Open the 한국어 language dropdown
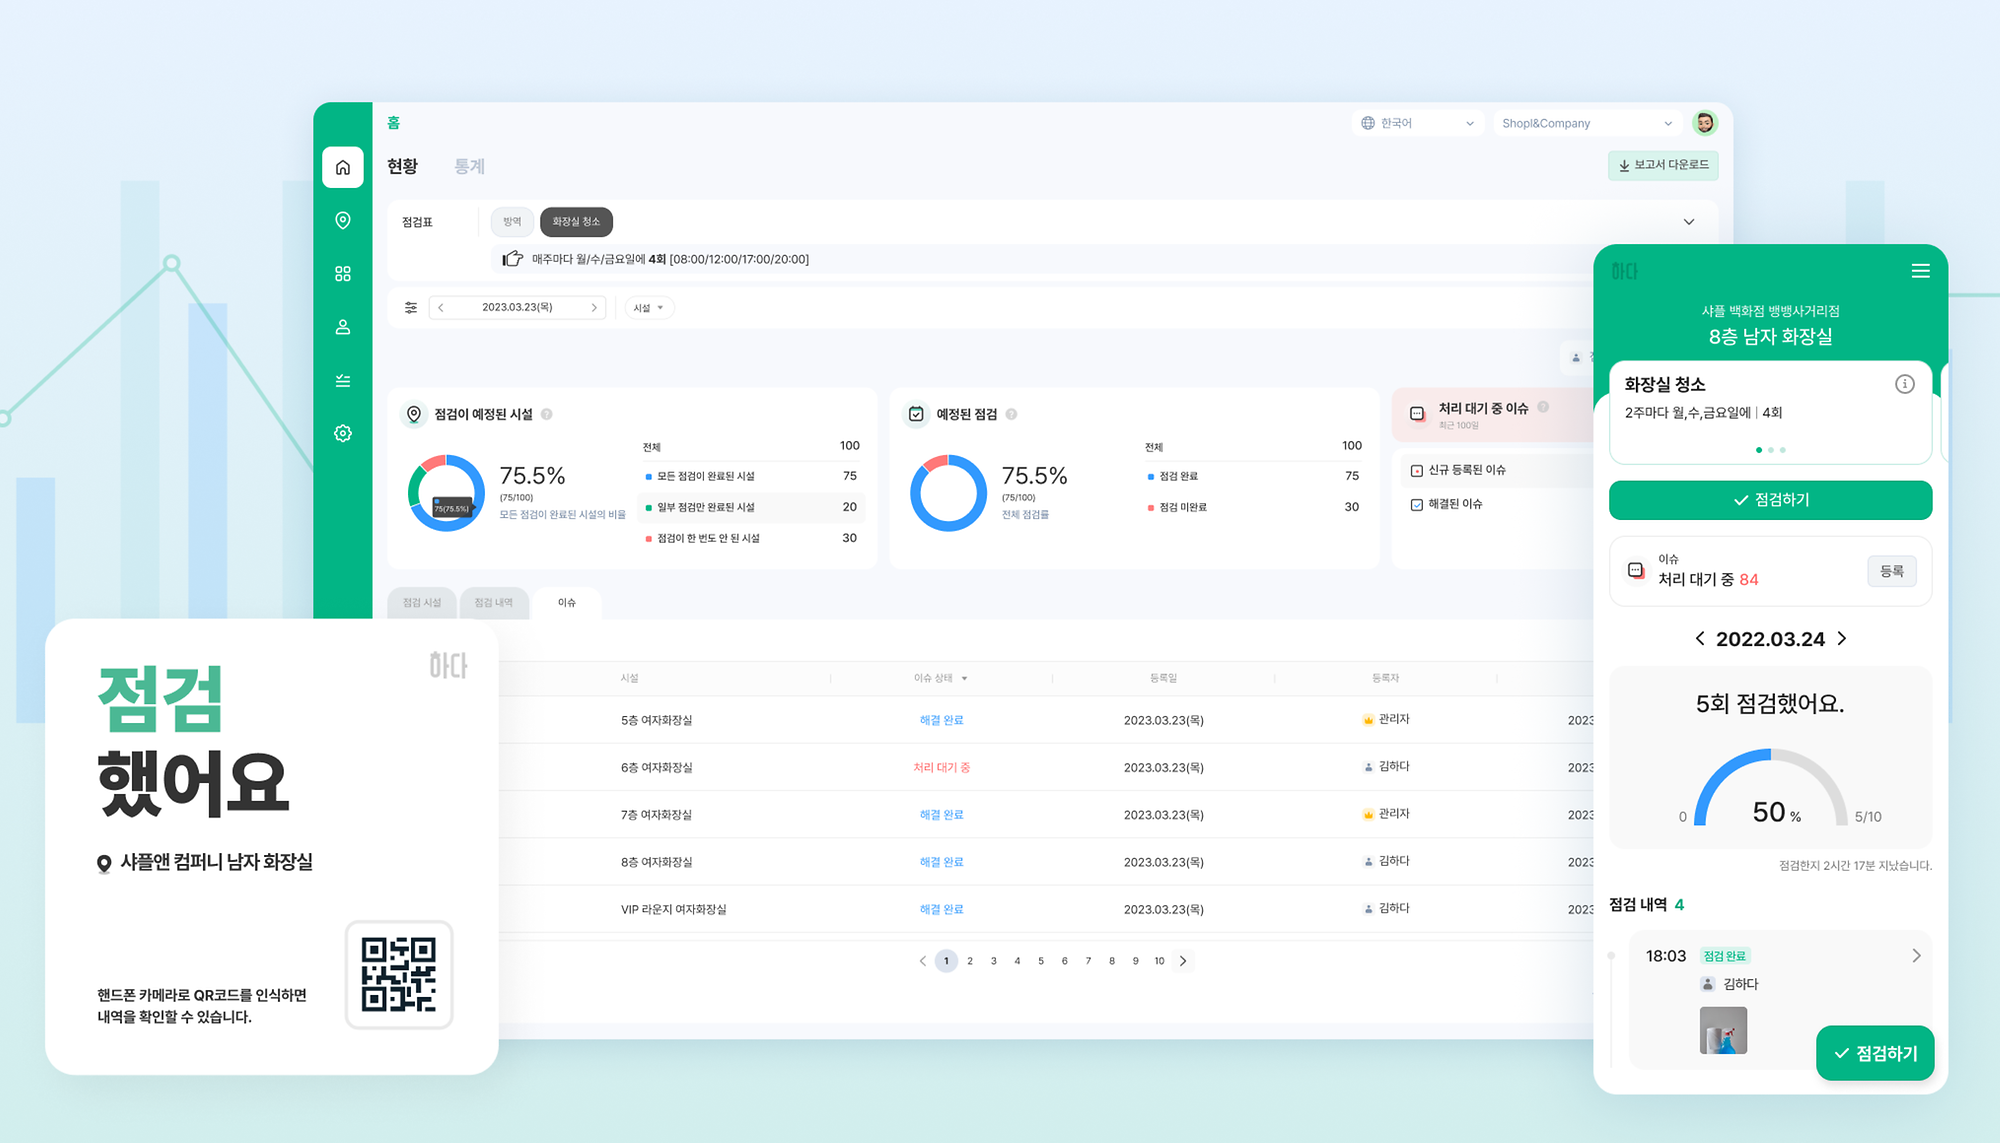This screenshot has height=1143, width=2000. (1417, 123)
